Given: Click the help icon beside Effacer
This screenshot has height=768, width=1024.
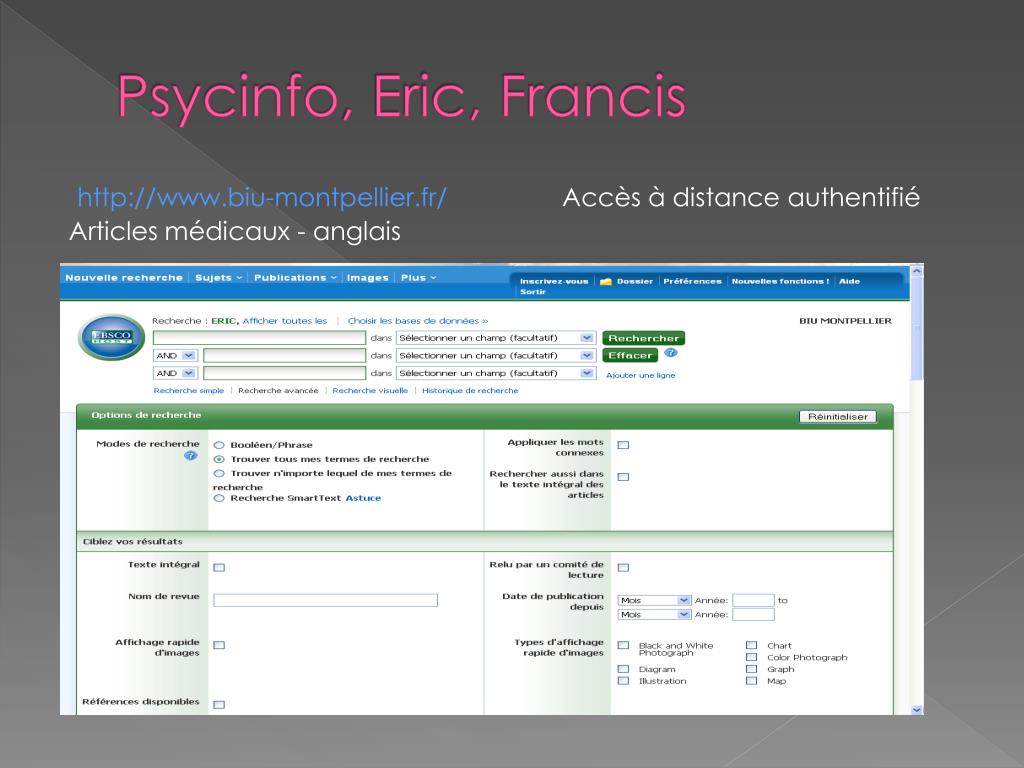Looking at the screenshot, I should tap(671, 353).
